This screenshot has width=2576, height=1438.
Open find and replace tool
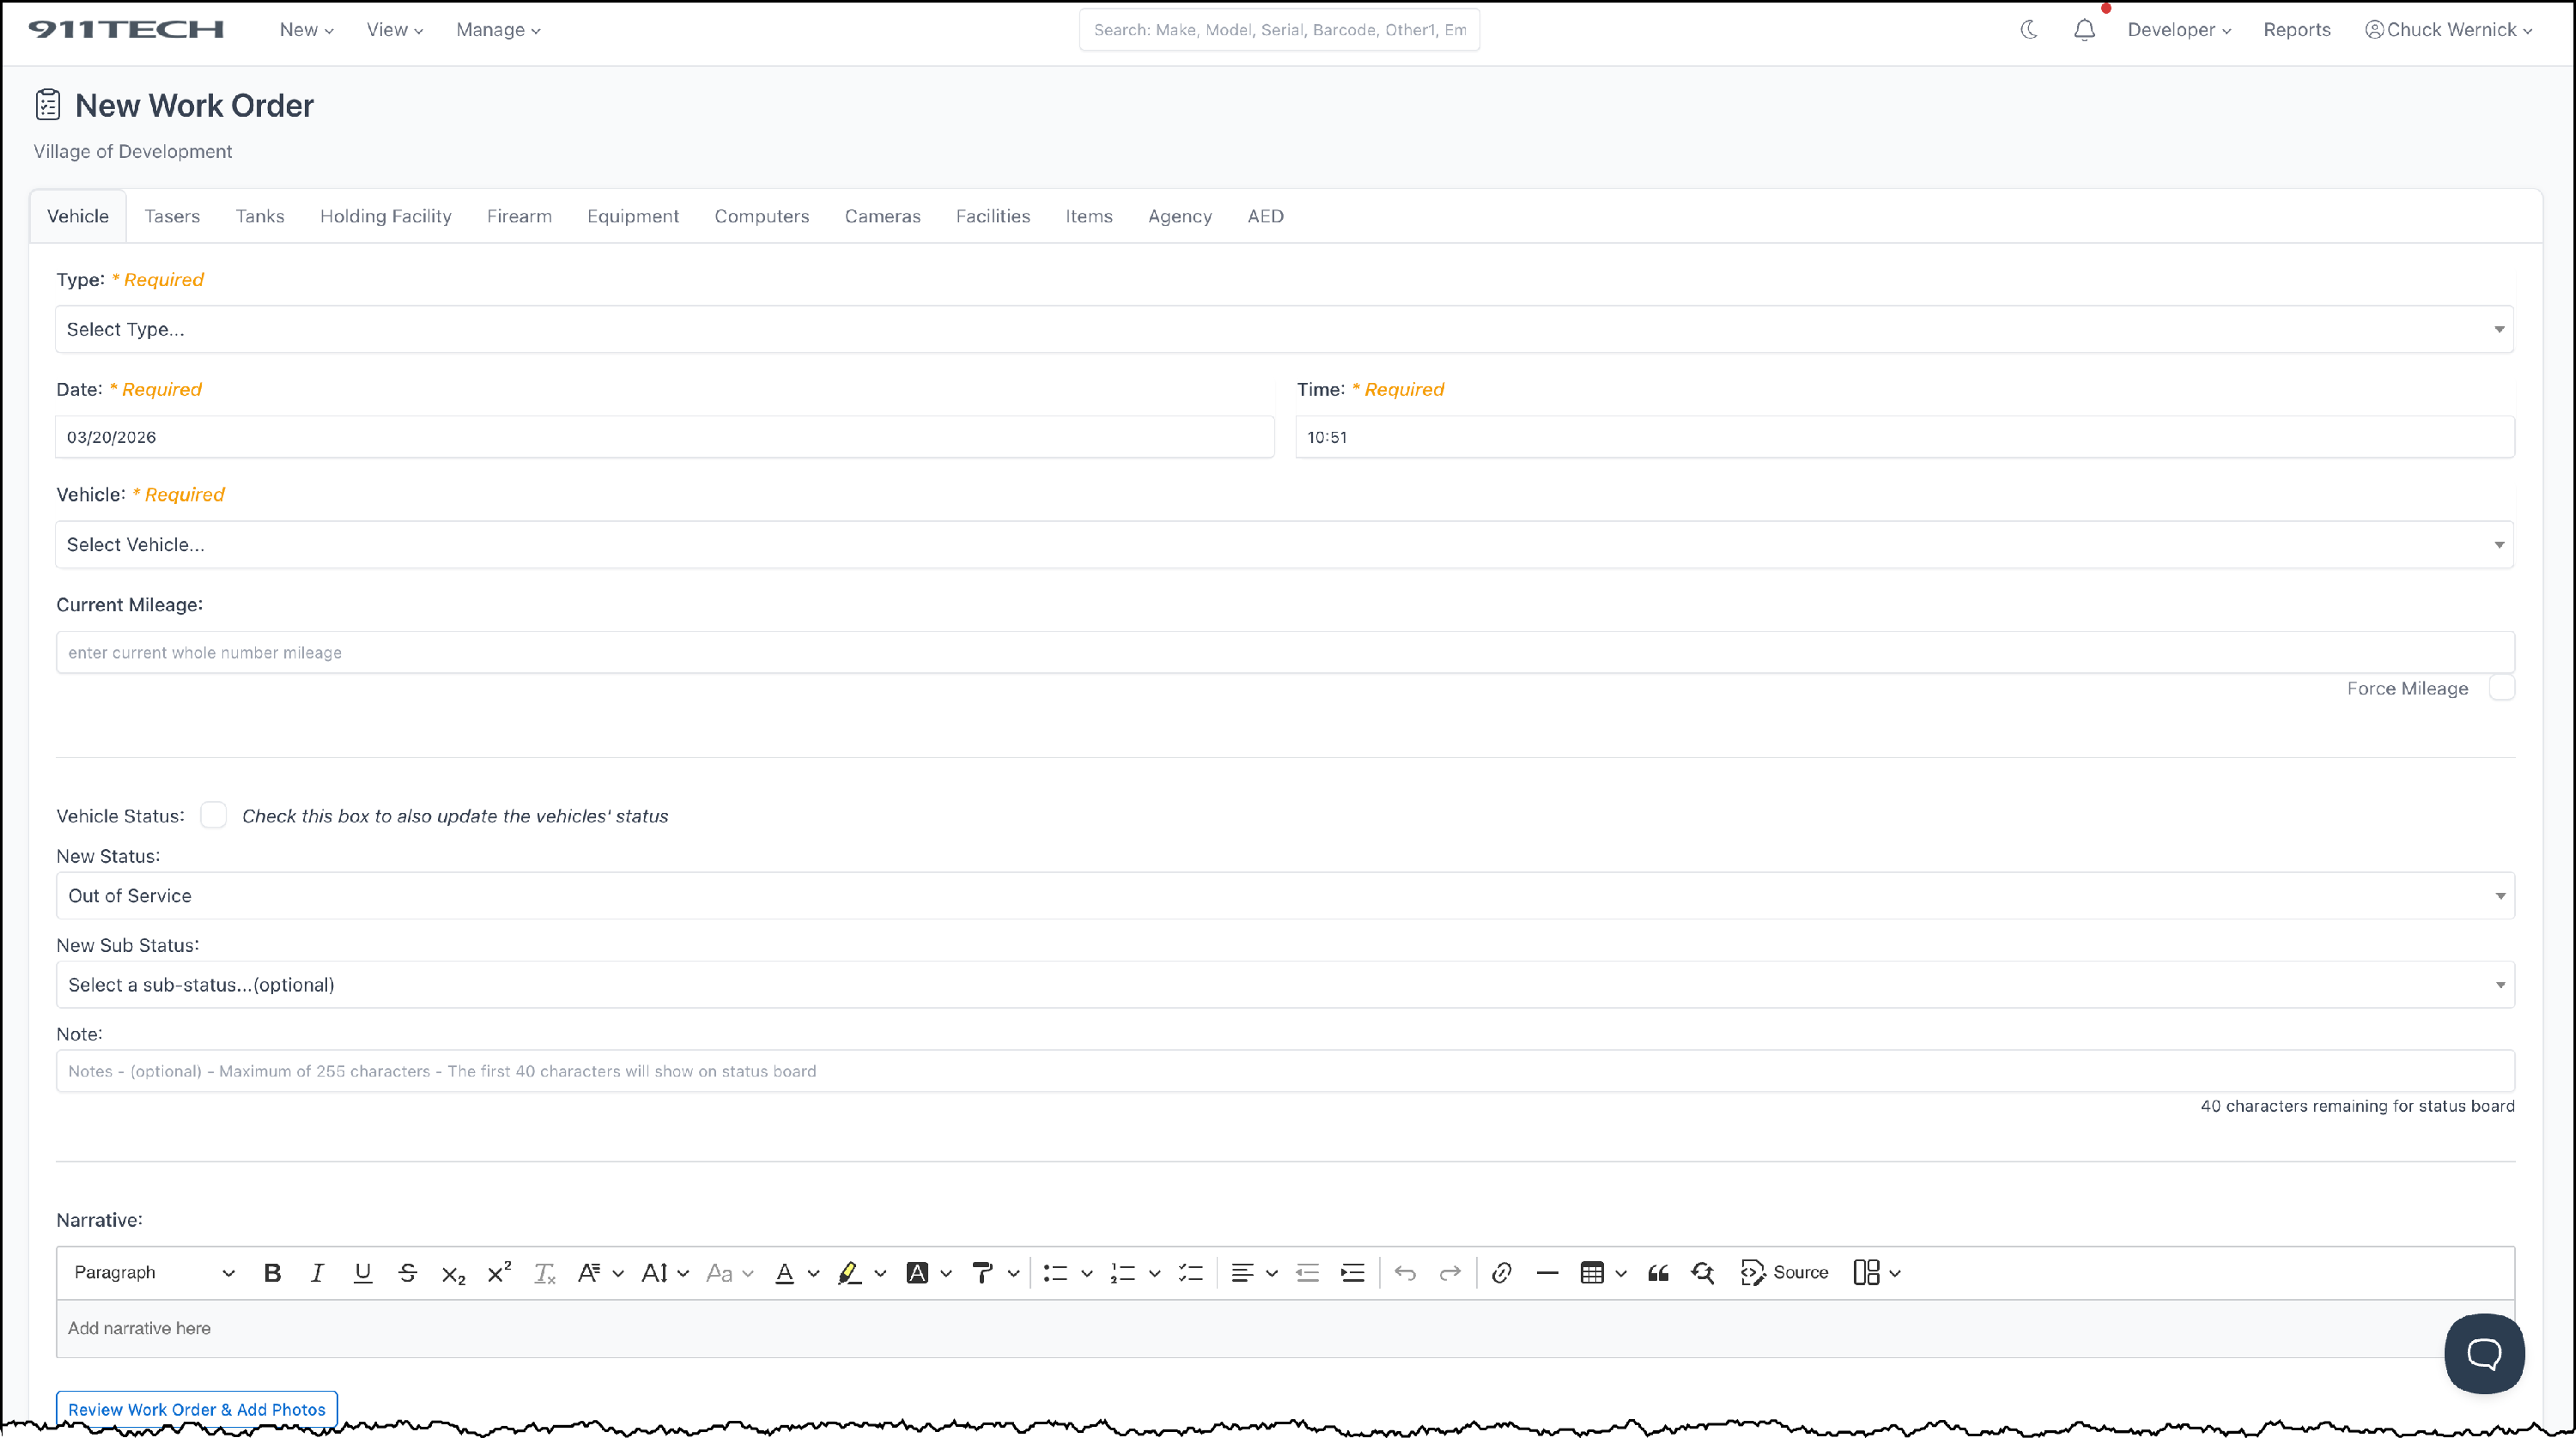click(1702, 1273)
